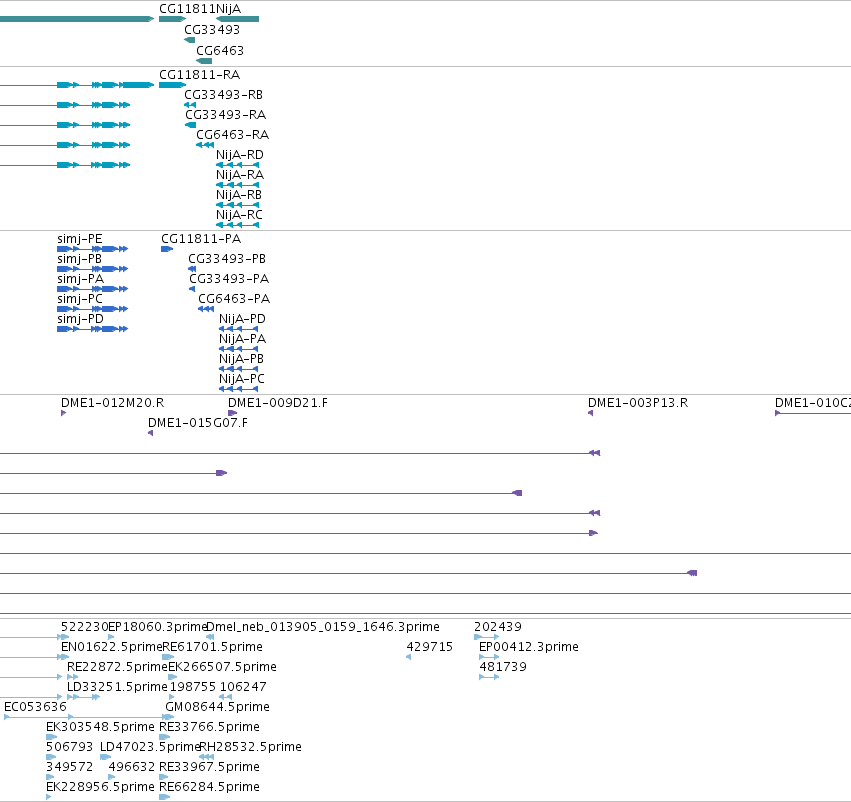The width and height of the screenshot is (851, 802).
Task: Click EST label RE66284.5prime
Action: pos(209,787)
